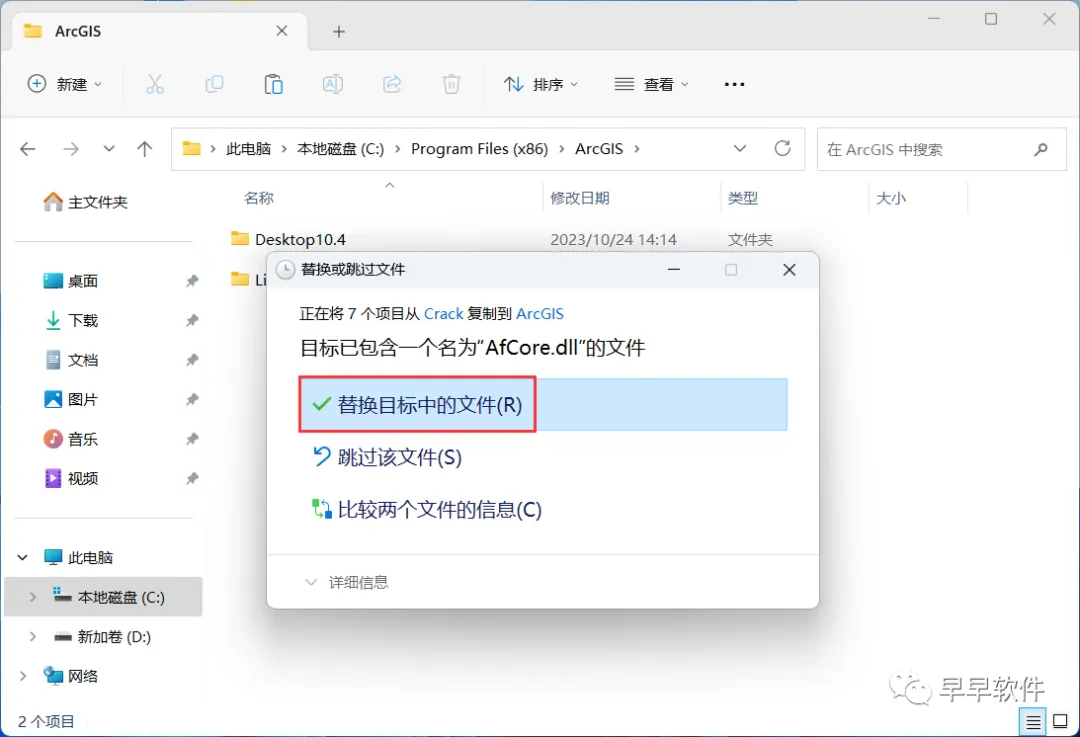Go forward with the right arrow
The height and width of the screenshot is (737, 1080).
[70, 149]
